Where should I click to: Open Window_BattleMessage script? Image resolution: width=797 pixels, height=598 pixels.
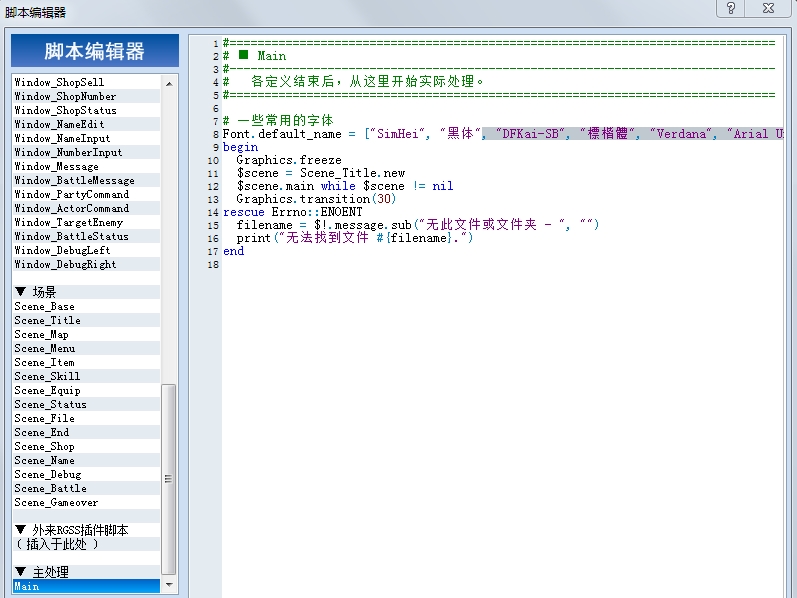click(86, 180)
